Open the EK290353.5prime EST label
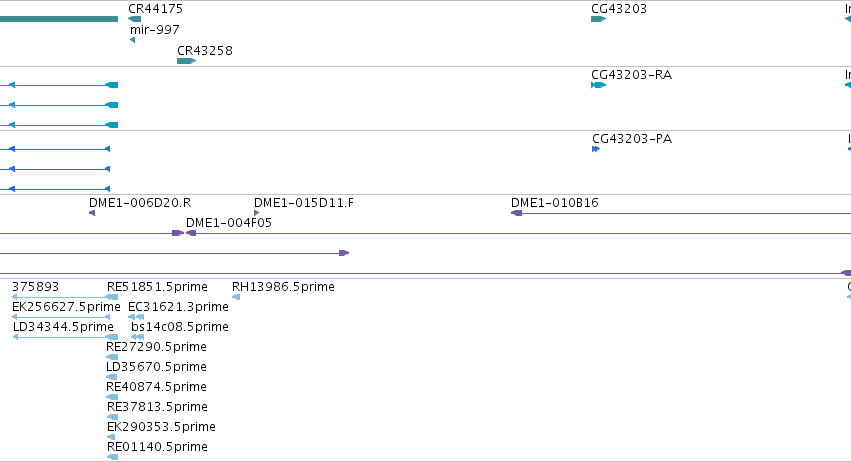Image resolution: width=851 pixels, height=462 pixels. click(x=161, y=427)
